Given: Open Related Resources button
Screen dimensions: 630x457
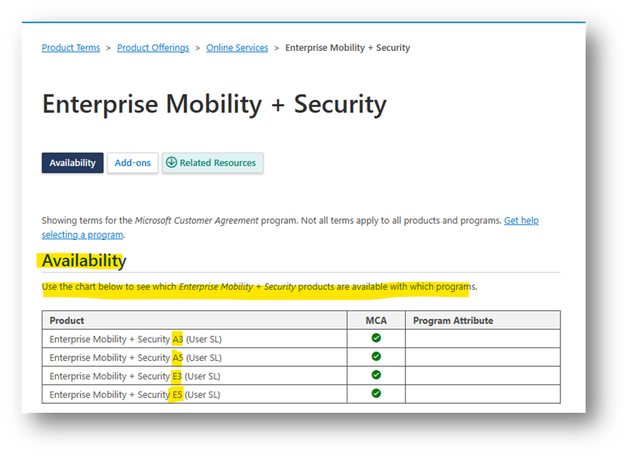Looking at the screenshot, I should pyautogui.click(x=213, y=163).
